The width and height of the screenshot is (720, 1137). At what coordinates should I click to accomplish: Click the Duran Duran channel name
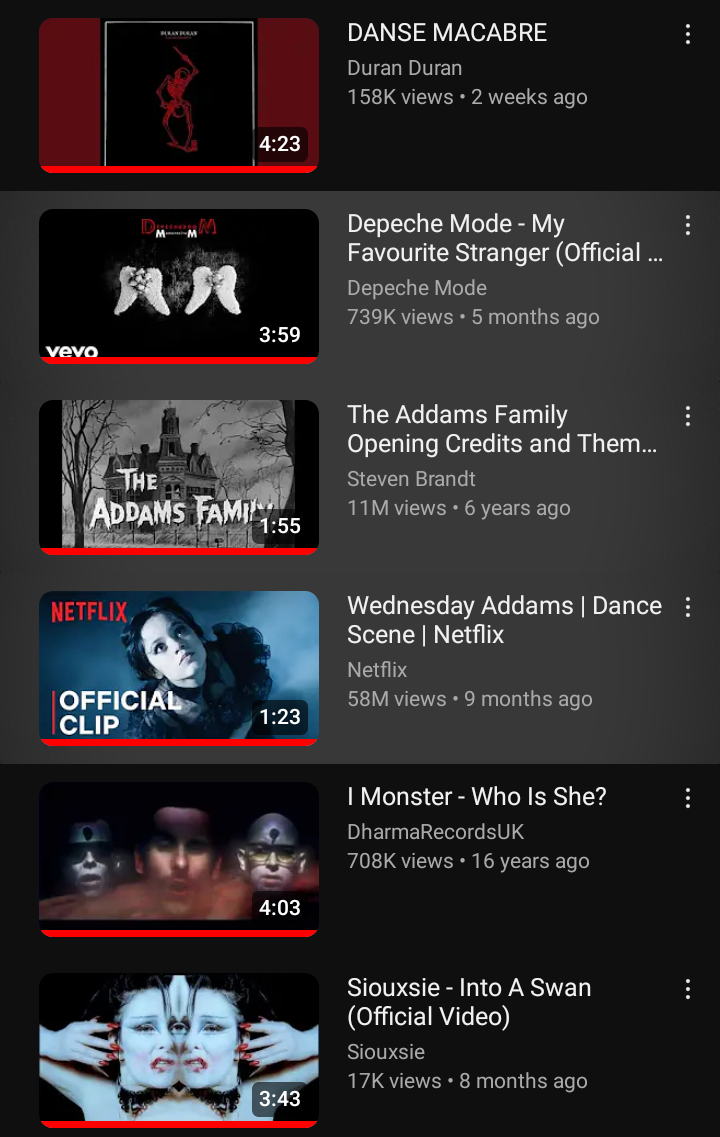pyautogui.click(x=405, y=68)
